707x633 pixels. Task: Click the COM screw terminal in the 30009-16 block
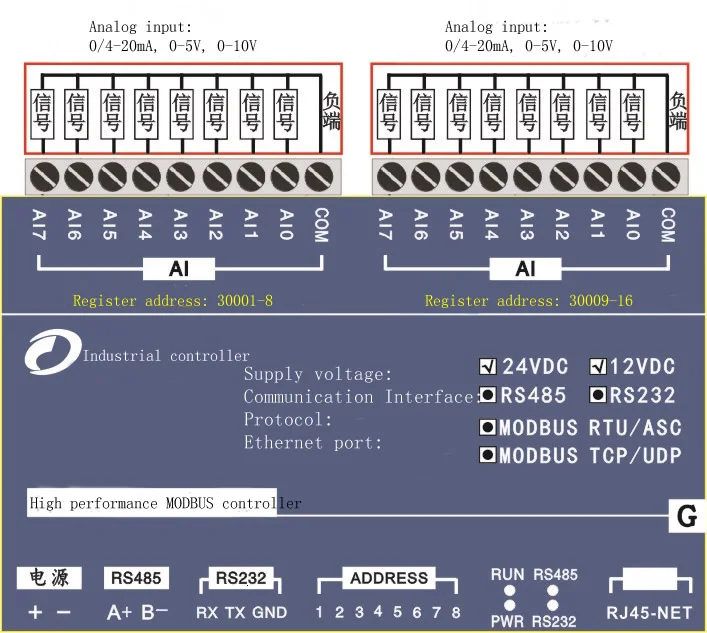tap(666, 176)
